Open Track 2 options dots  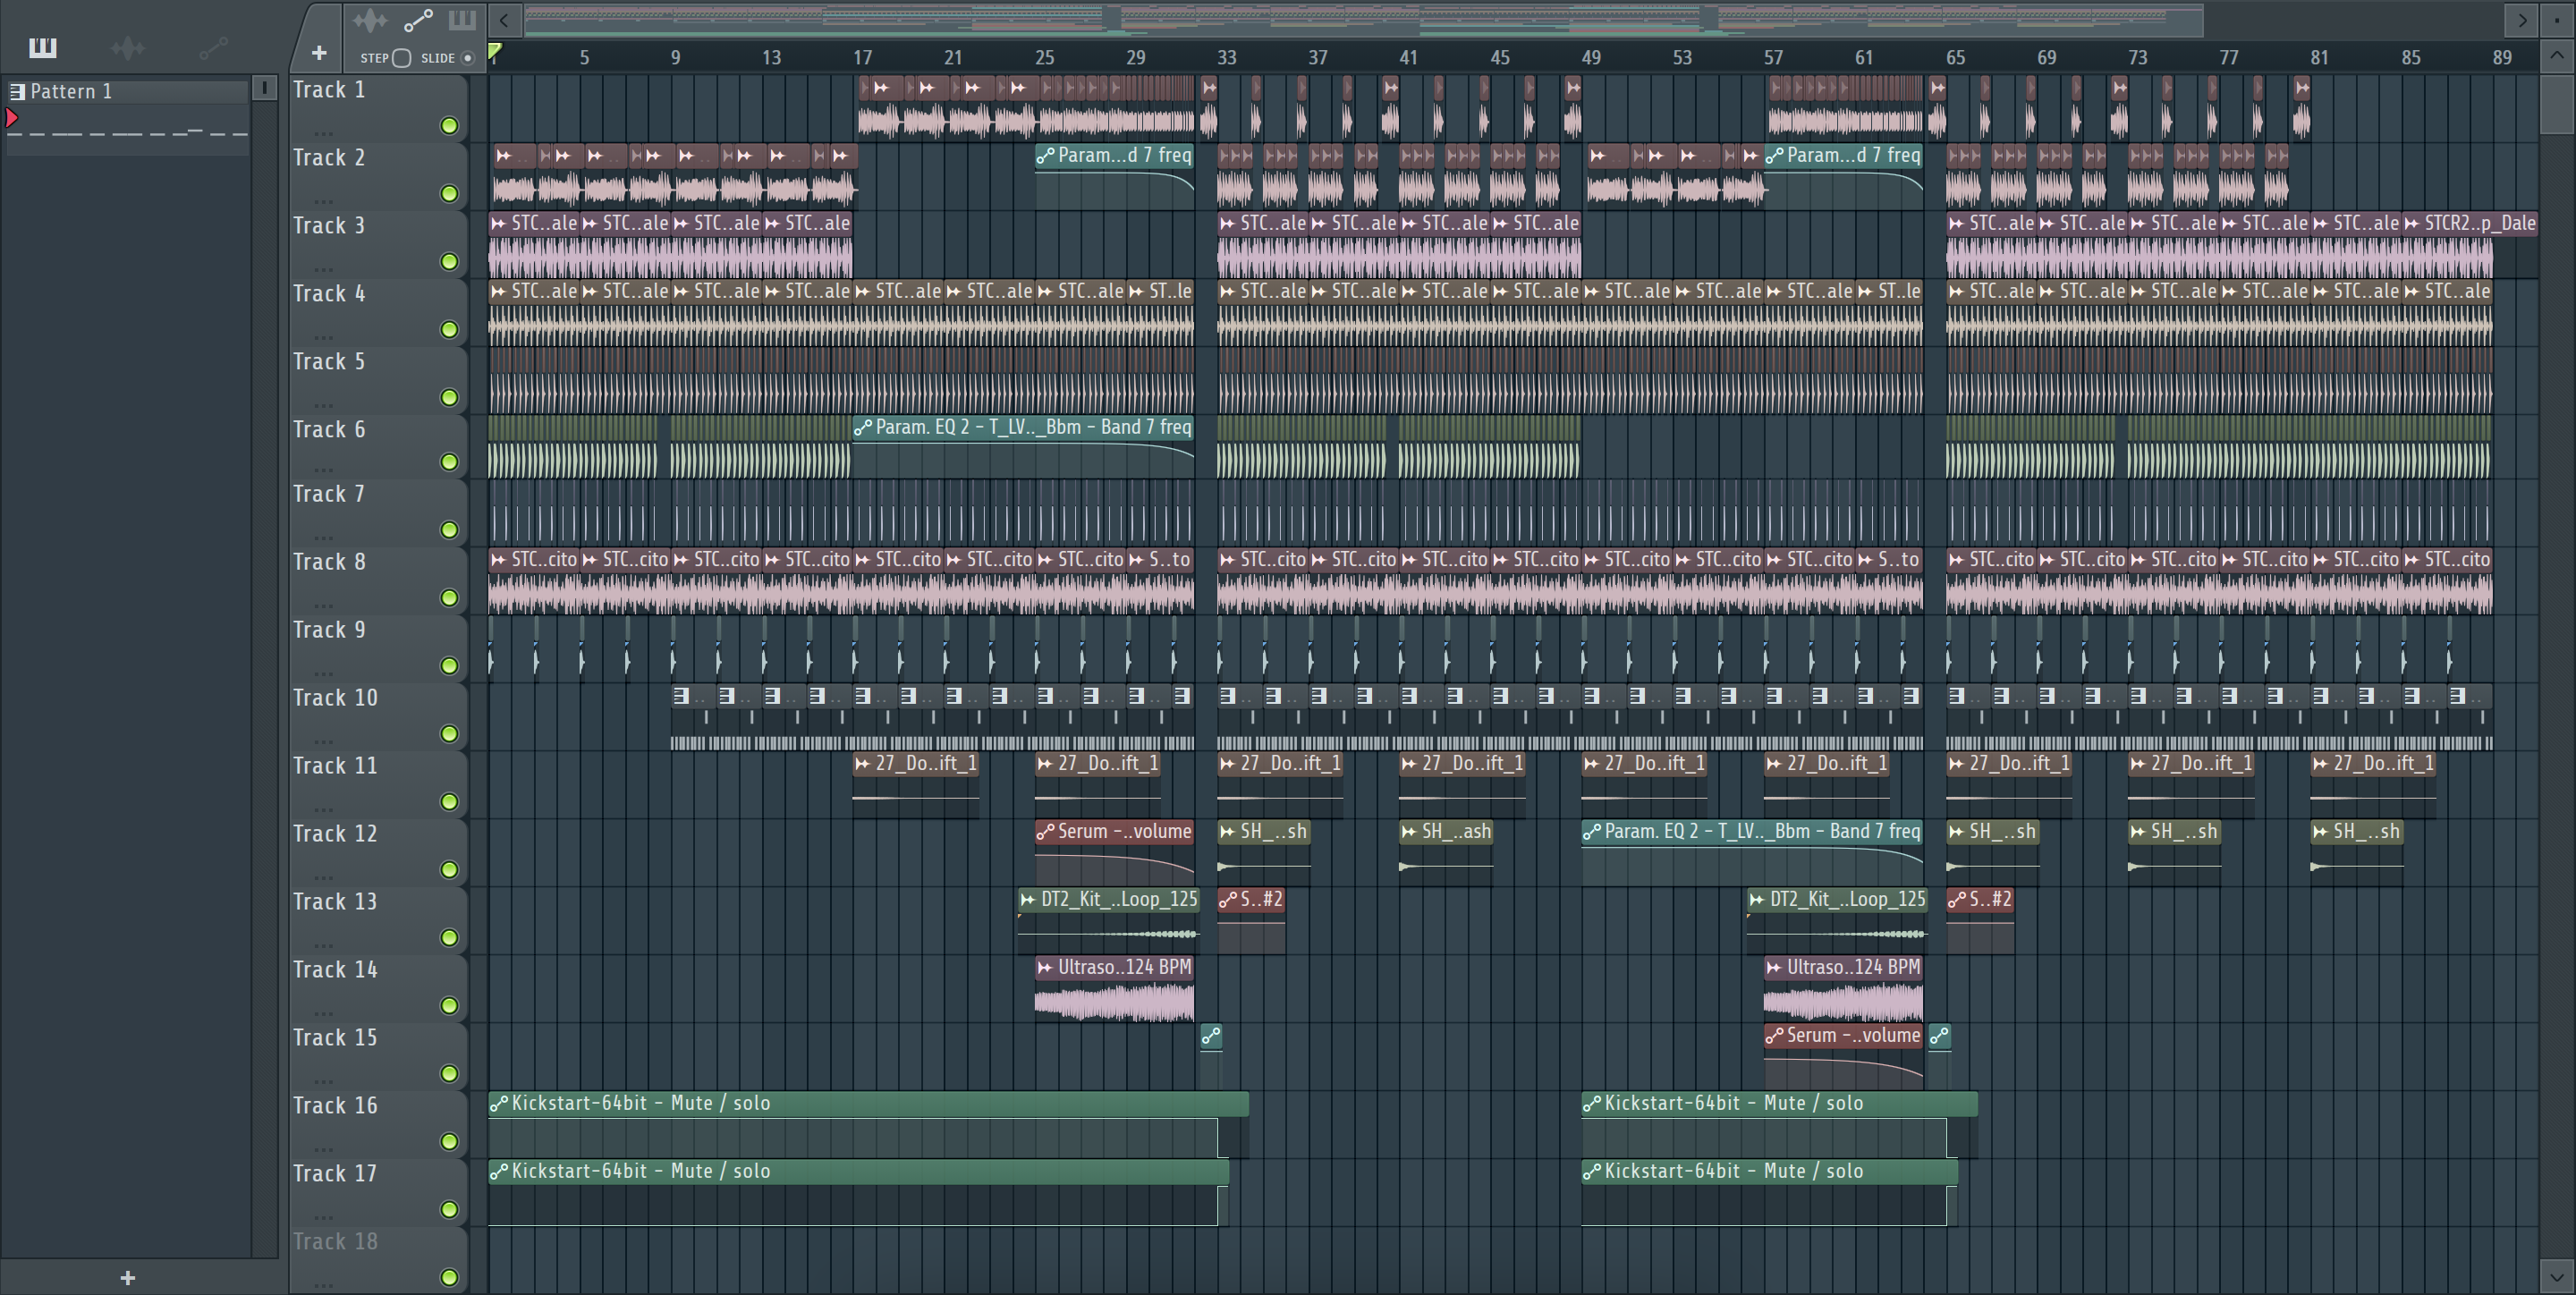click(x=322, y=200)
